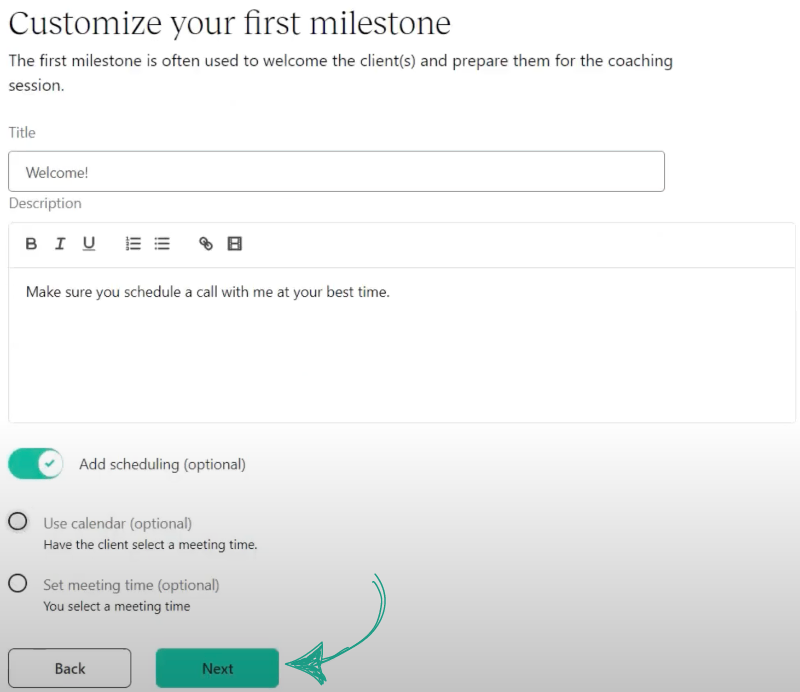Click the 'Set meeting time (optional)' label text

click(131, 585)
